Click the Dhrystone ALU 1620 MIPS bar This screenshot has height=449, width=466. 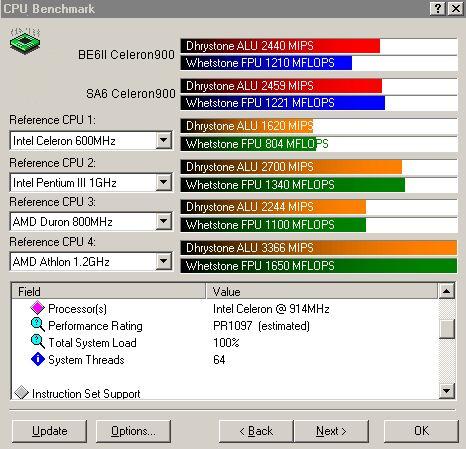[247, 126]
